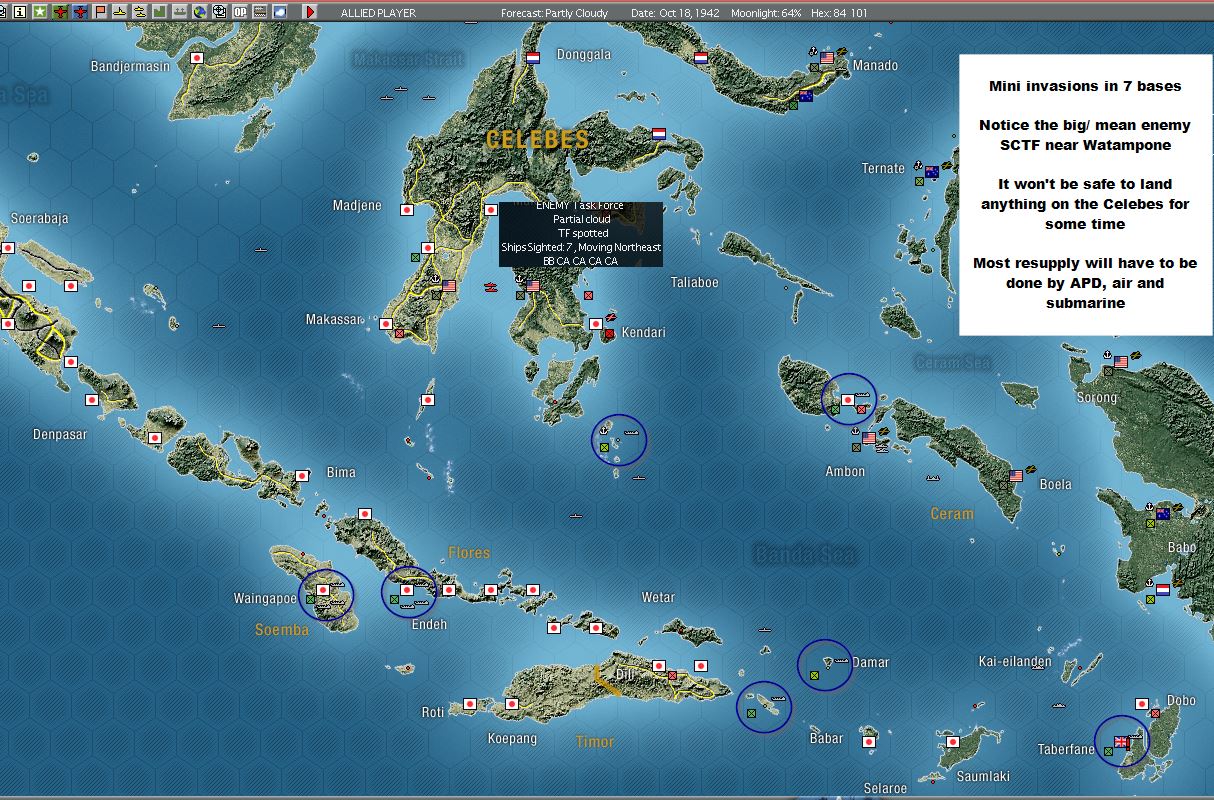Image resolution: width=1214 pixels, height=800 pixels.
Task: Click the list/report toolbar icon beside OP
Action: 260,11
